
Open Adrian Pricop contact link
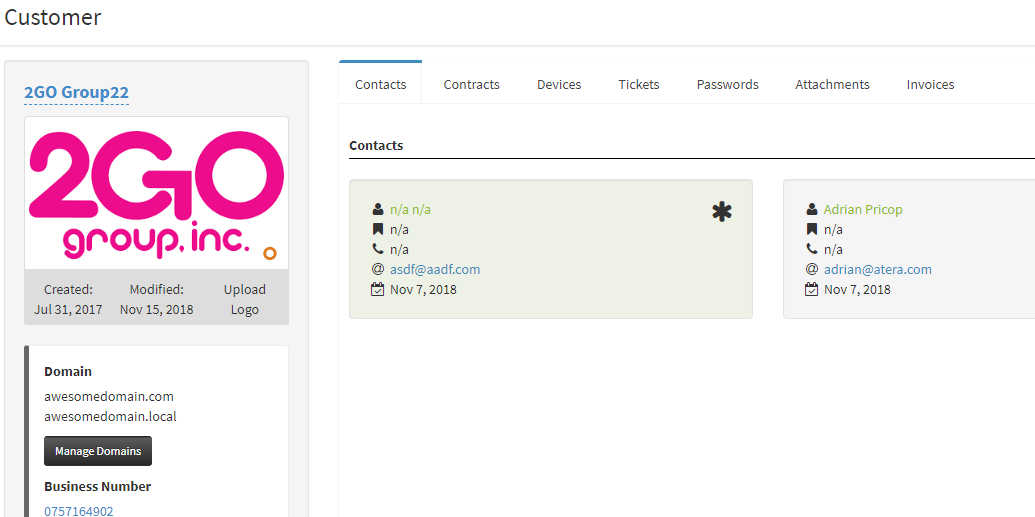click(x=863, y=209)
